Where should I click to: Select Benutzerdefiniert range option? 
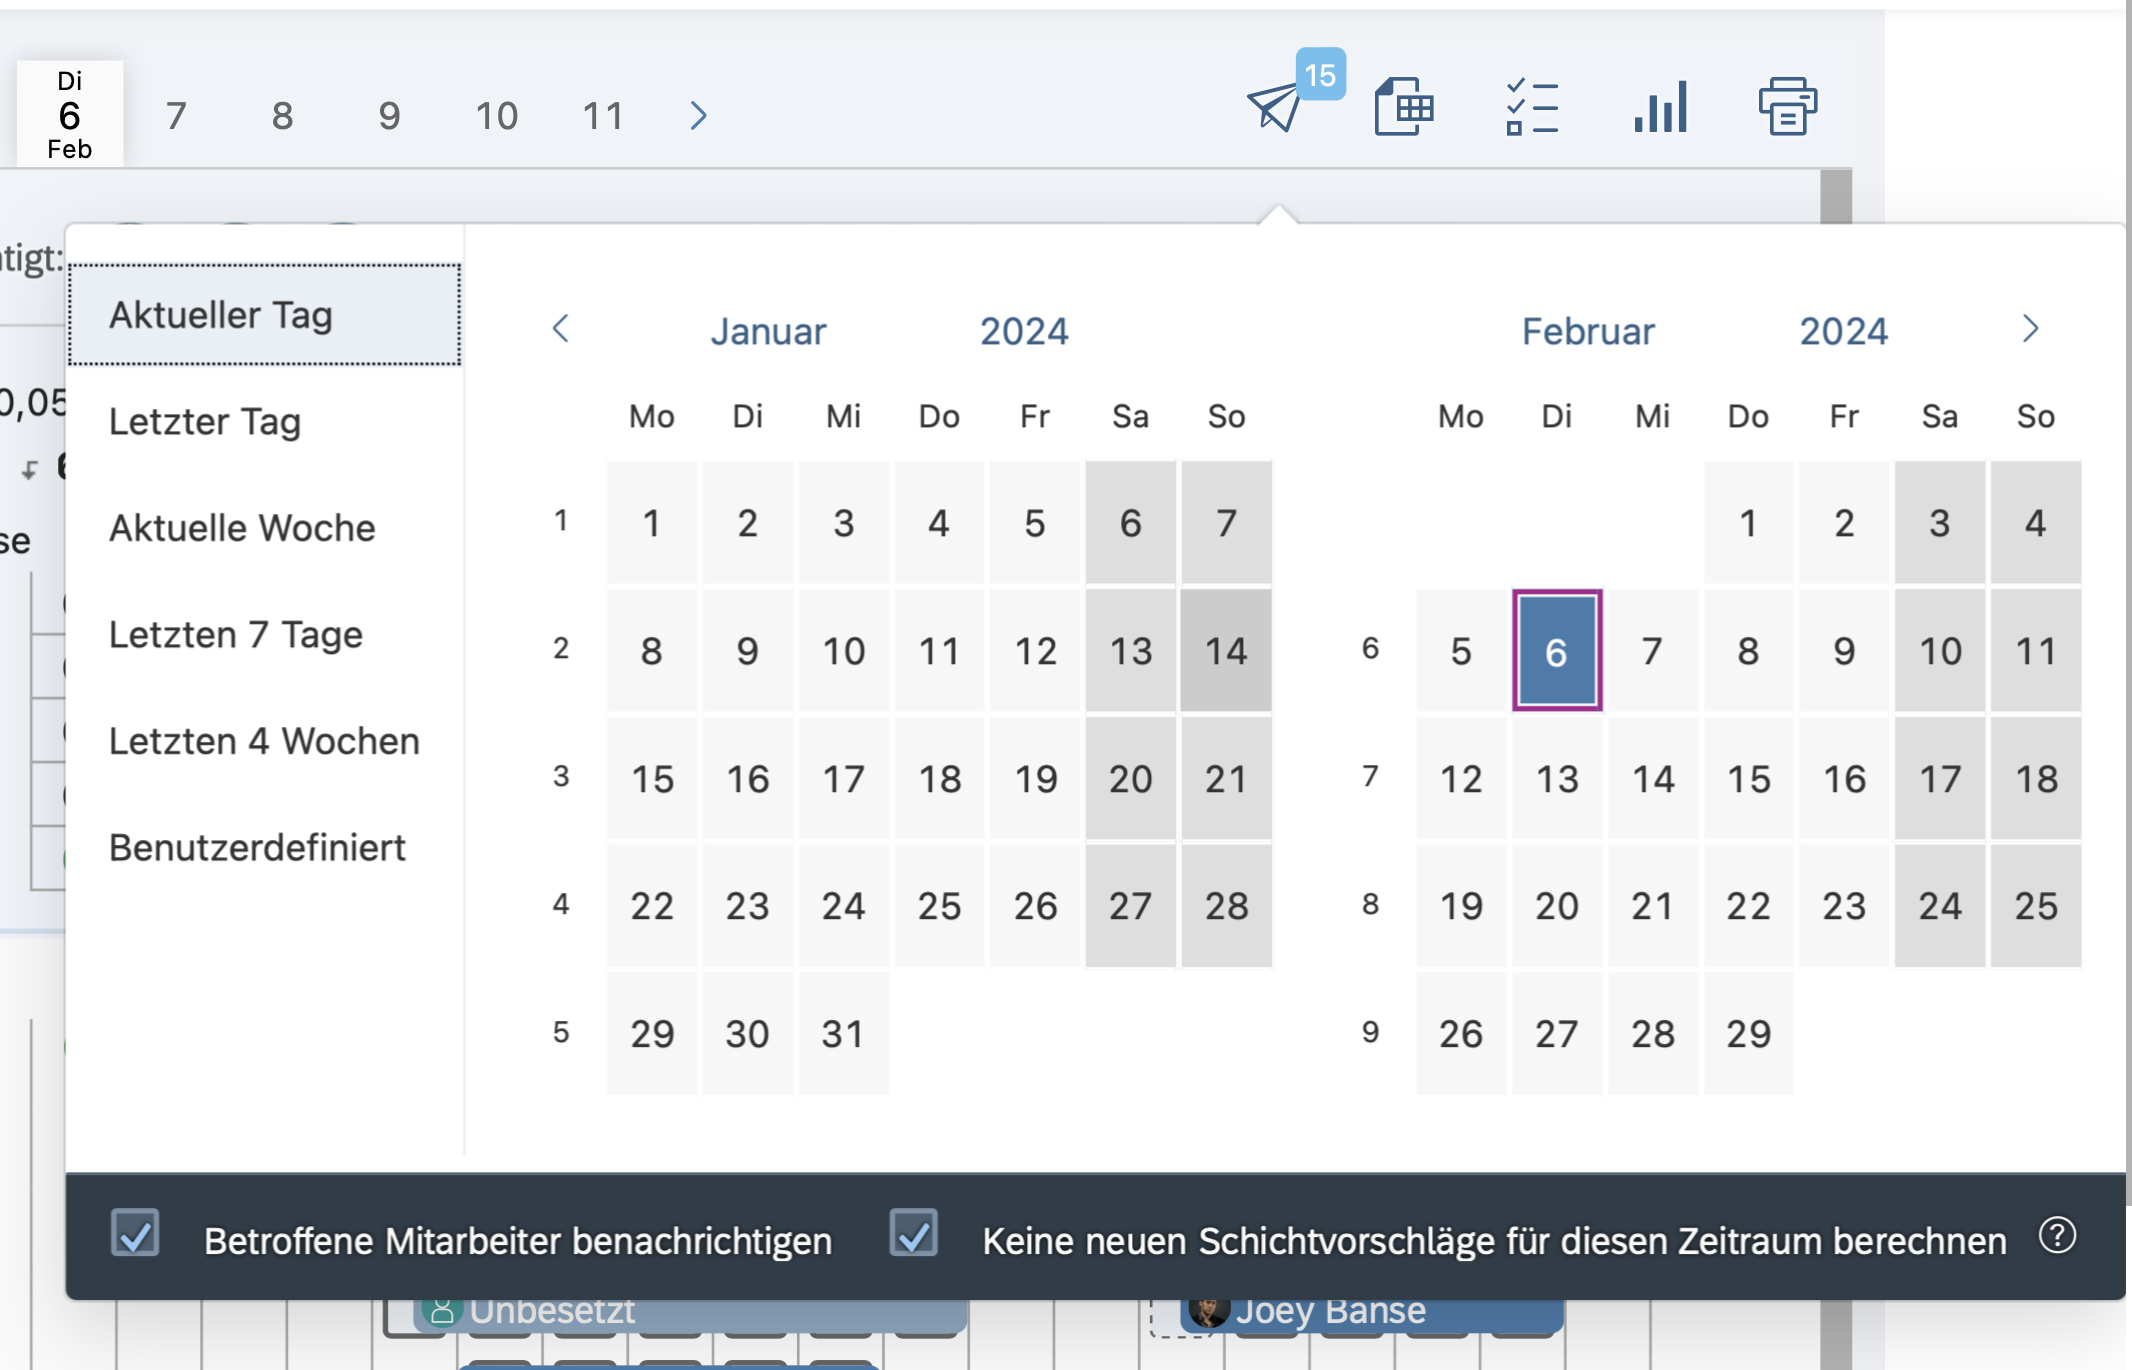pyautogui.click(x=257, y=848)
